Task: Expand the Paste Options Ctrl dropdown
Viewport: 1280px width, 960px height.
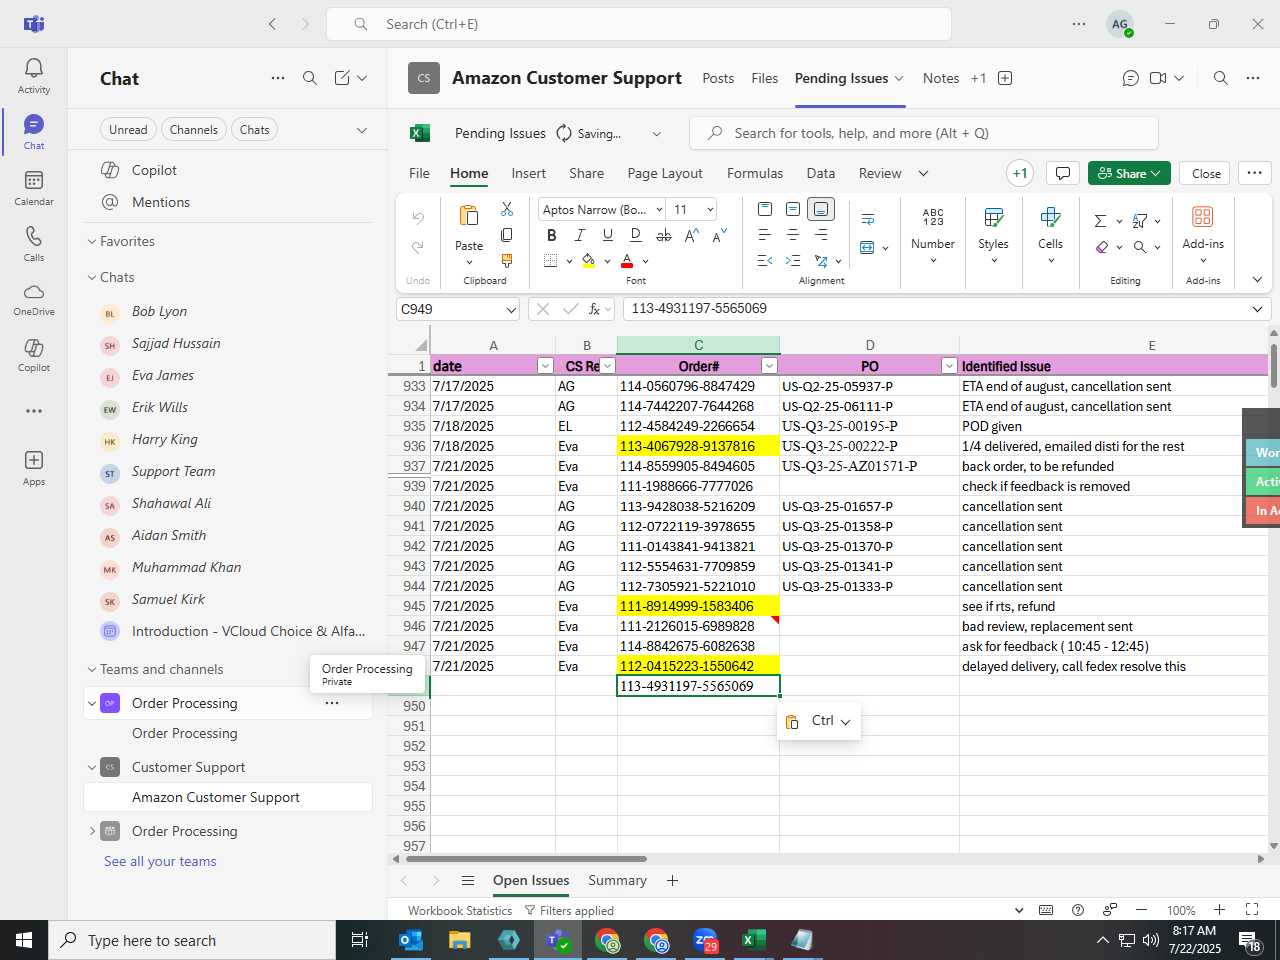Action: [845, 722]
